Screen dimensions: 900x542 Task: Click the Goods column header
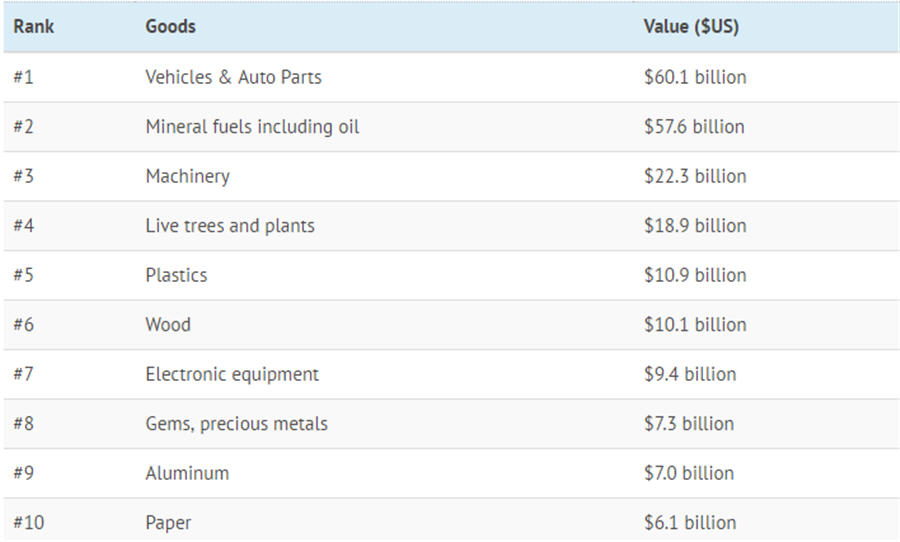(170, 27)
